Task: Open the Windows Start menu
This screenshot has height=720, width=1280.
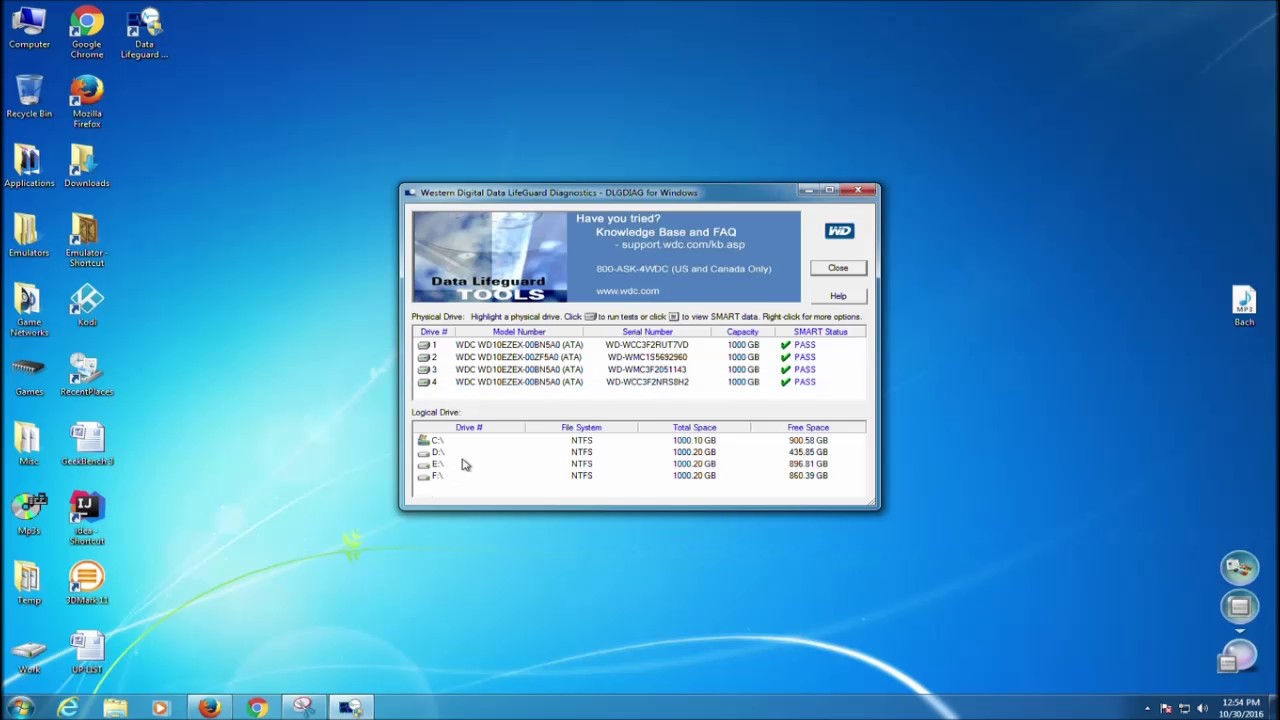Action: coord(21,707)
